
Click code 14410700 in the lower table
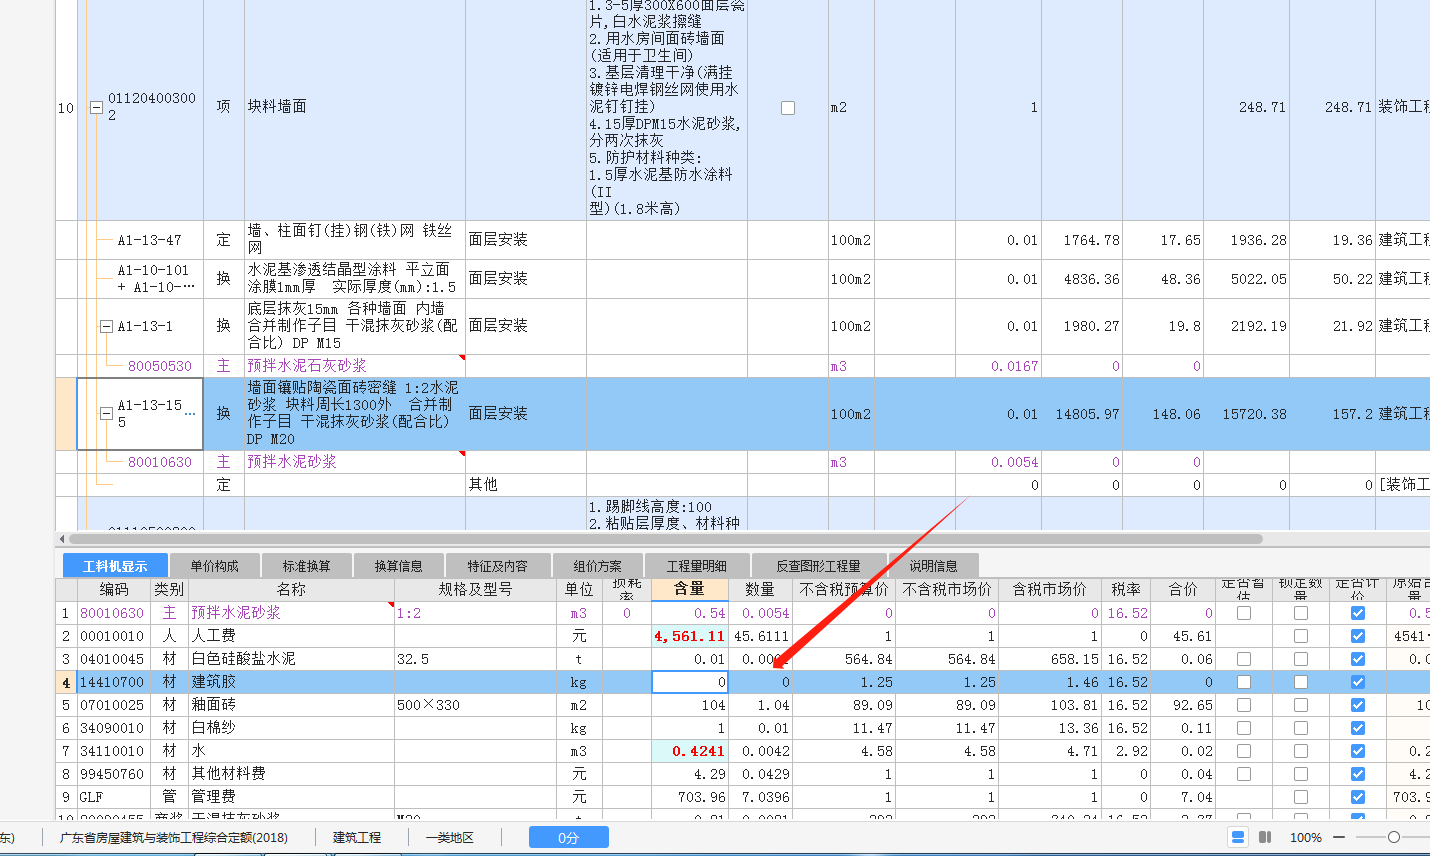click(112, 682)
